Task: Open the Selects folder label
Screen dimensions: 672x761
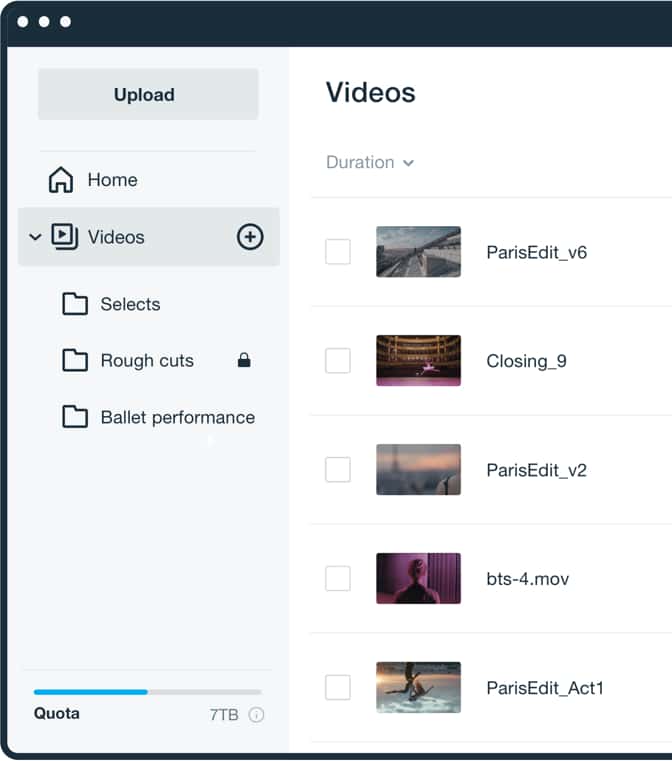Action: (x=130, y=304)
